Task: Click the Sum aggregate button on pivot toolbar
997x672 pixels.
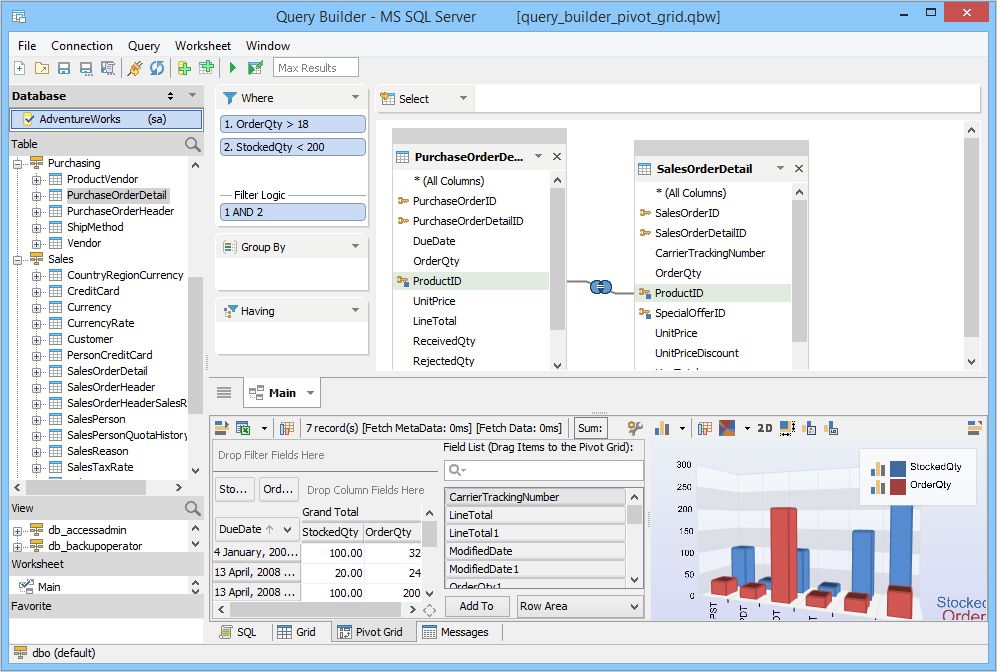Action: (589, 427)
